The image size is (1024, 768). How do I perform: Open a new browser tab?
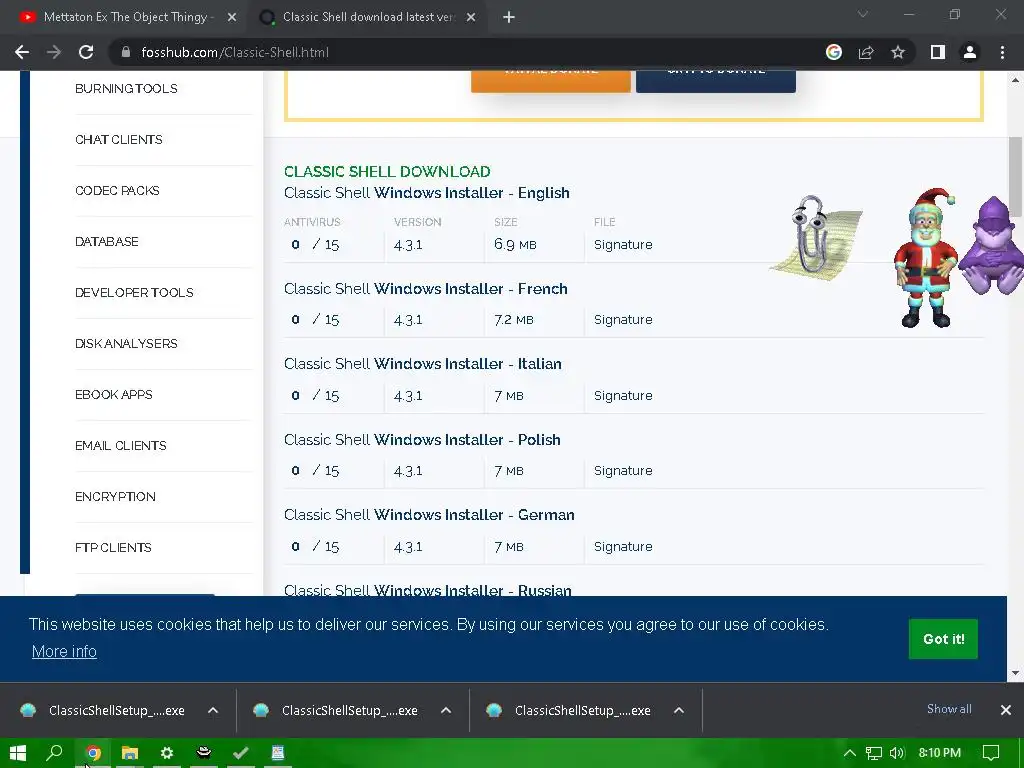click(x=509, y=18)
